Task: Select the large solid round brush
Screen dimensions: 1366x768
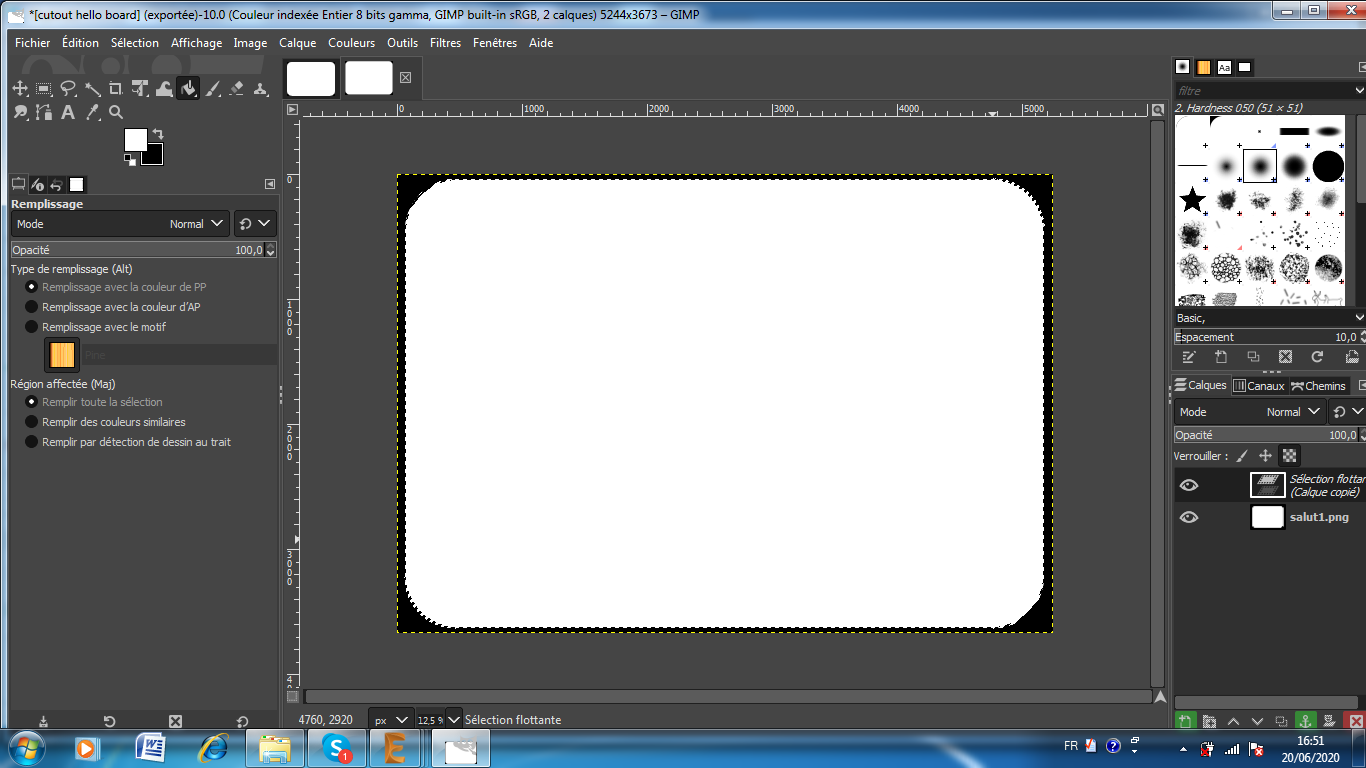Action: tap(1328, 166)
